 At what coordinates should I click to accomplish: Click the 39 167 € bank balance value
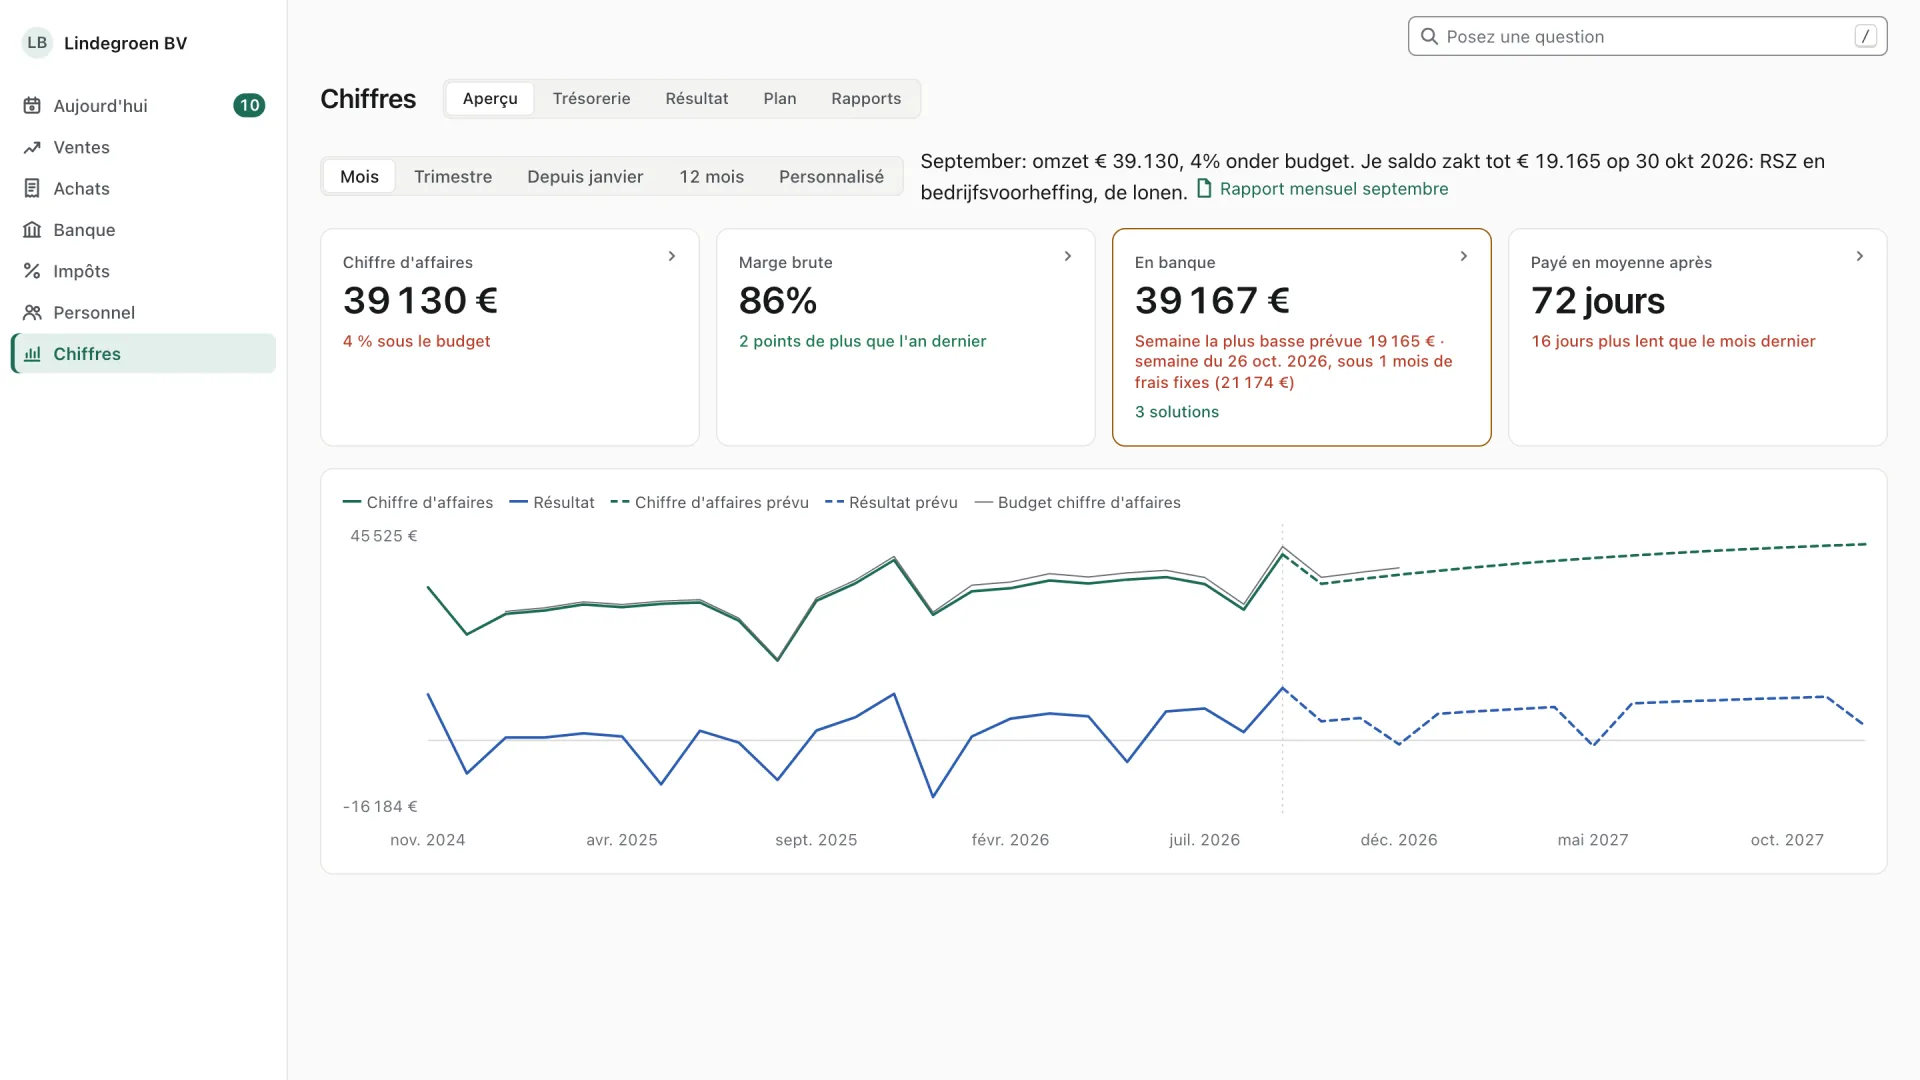(x=1212, y=300)
